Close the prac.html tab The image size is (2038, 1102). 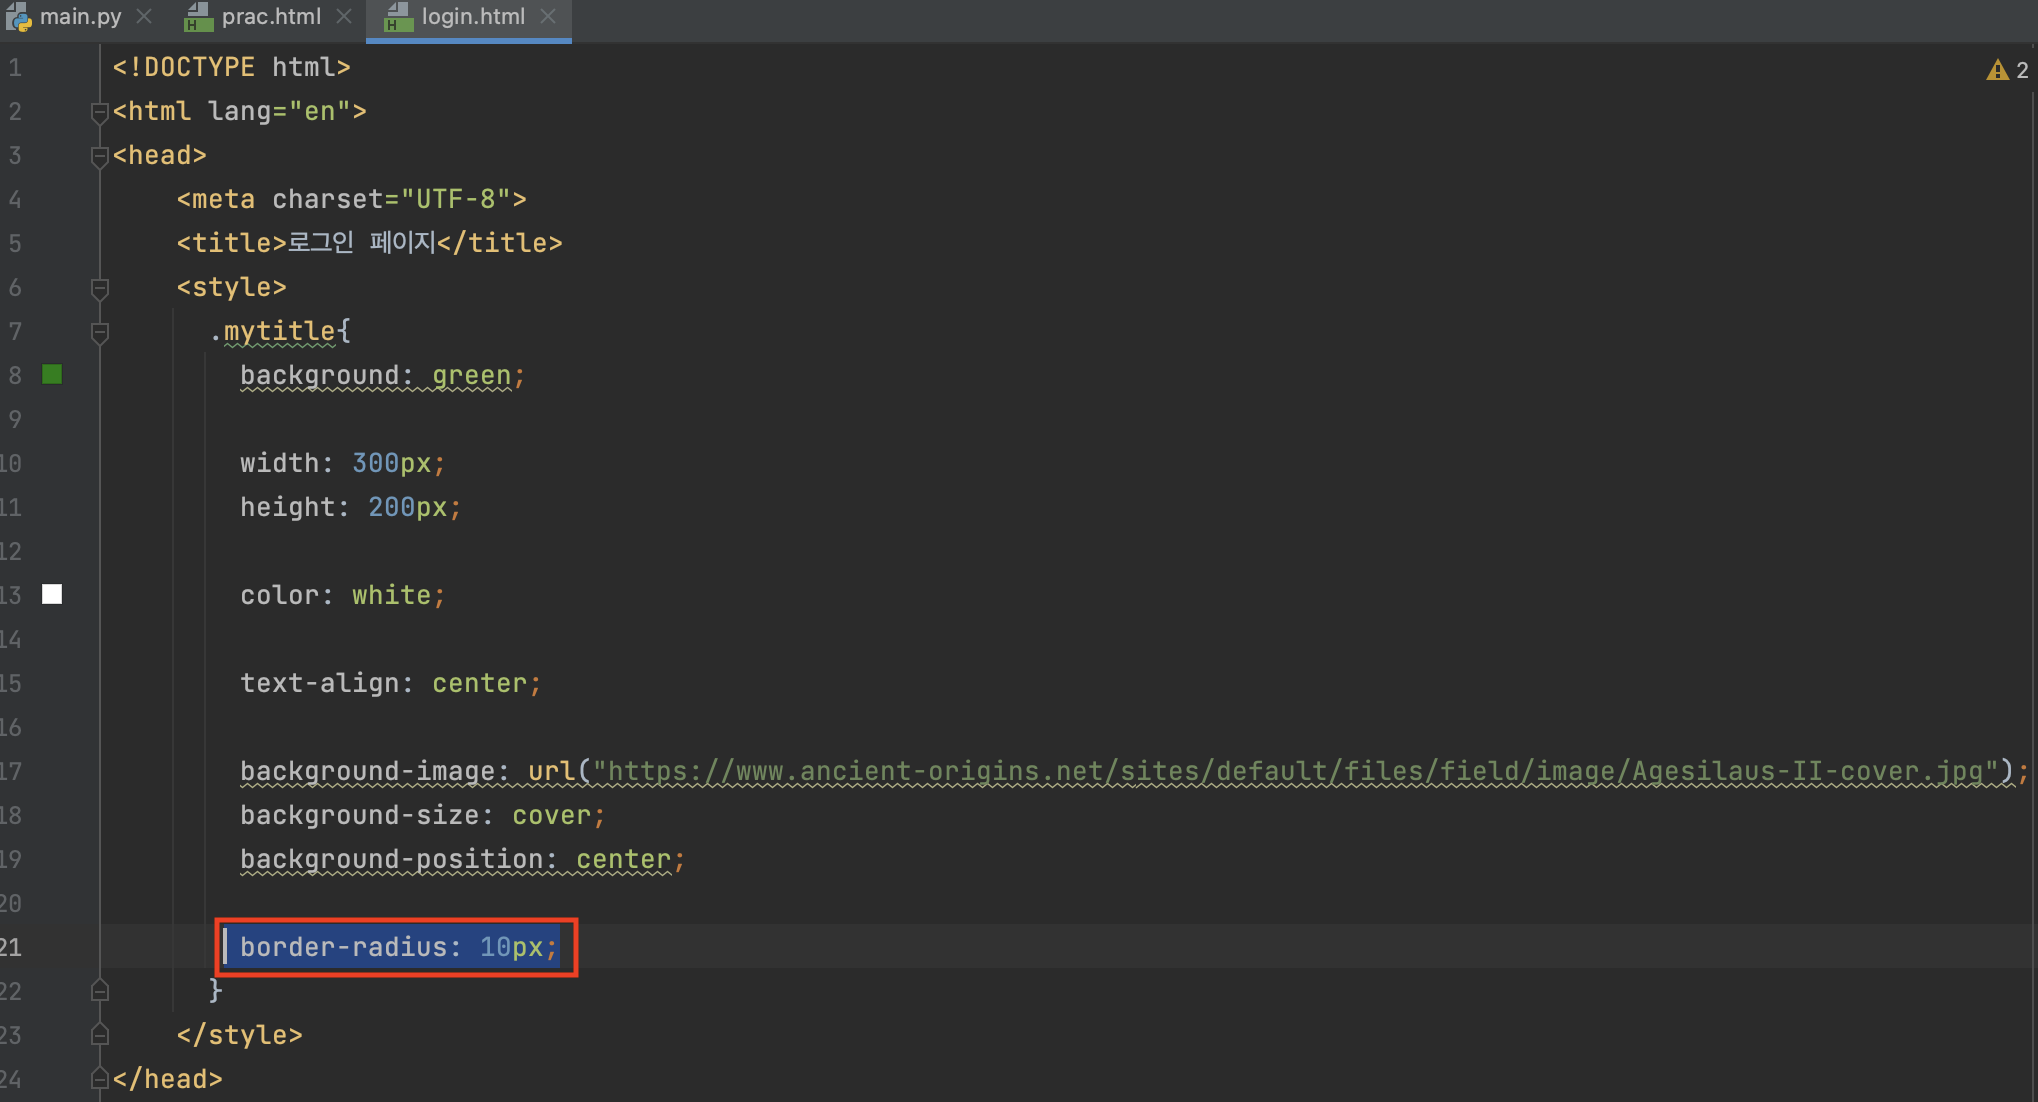[x=344, y=17]
